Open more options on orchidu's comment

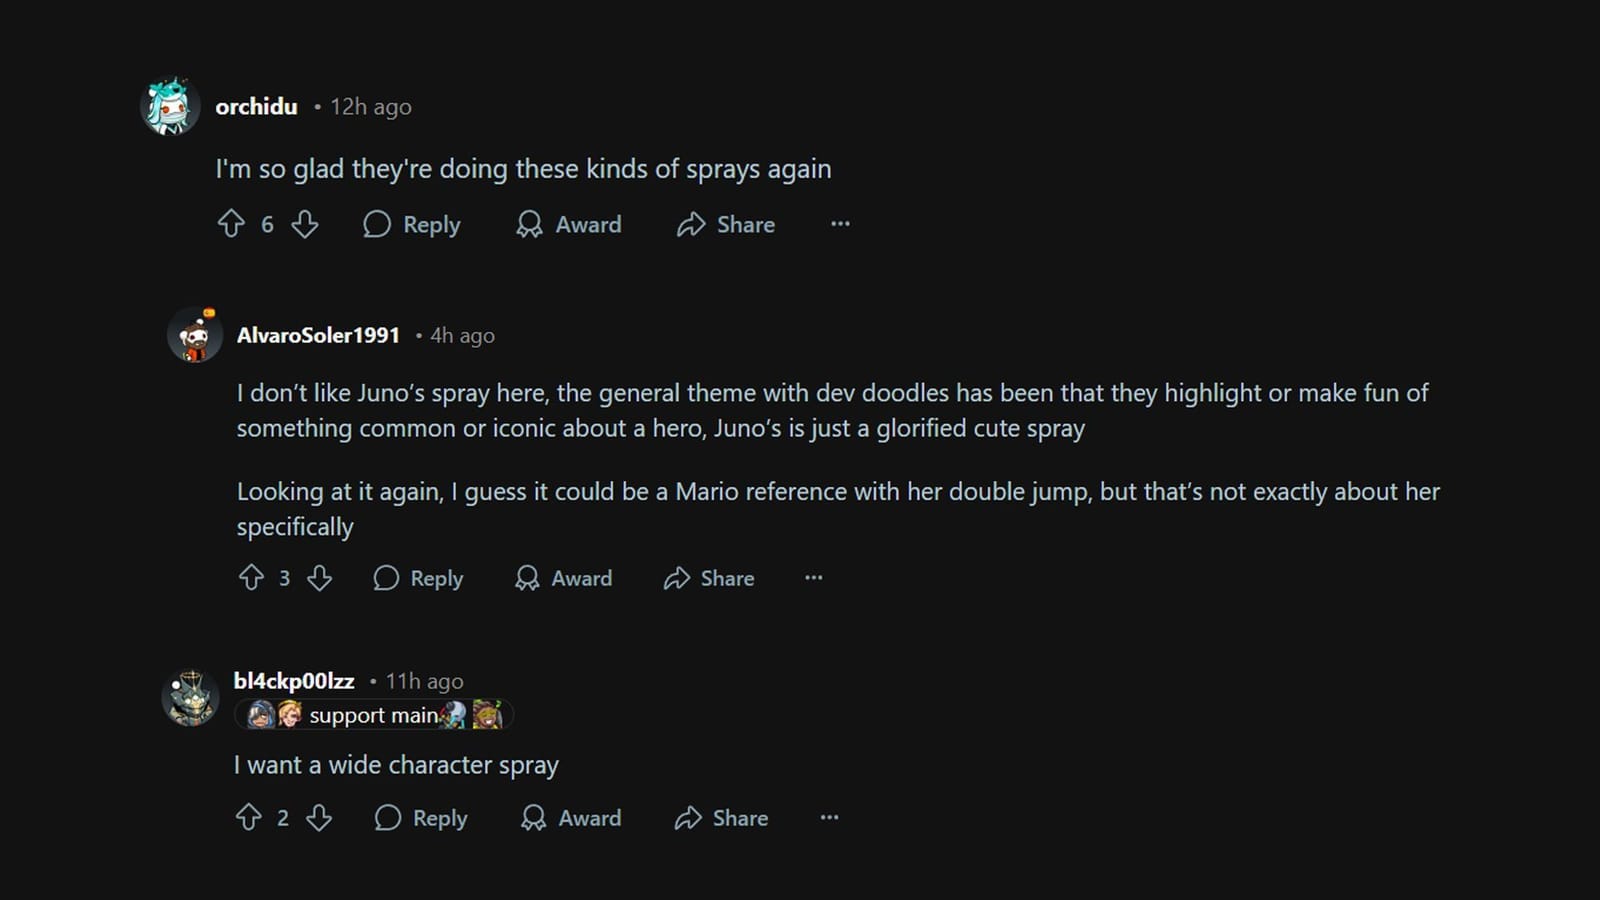pos(840,224)
